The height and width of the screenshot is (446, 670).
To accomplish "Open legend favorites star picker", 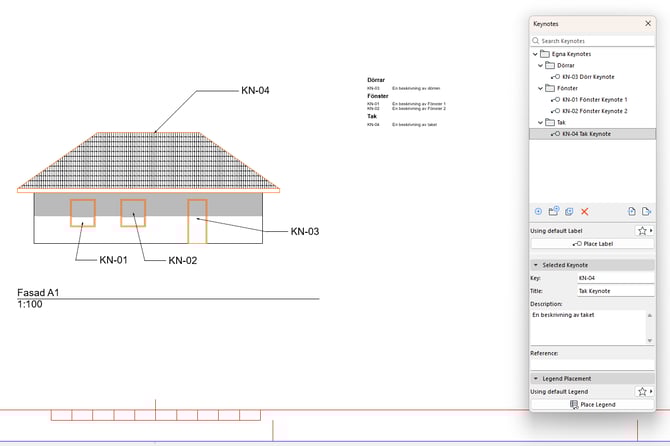I will (x=643, y=391).
